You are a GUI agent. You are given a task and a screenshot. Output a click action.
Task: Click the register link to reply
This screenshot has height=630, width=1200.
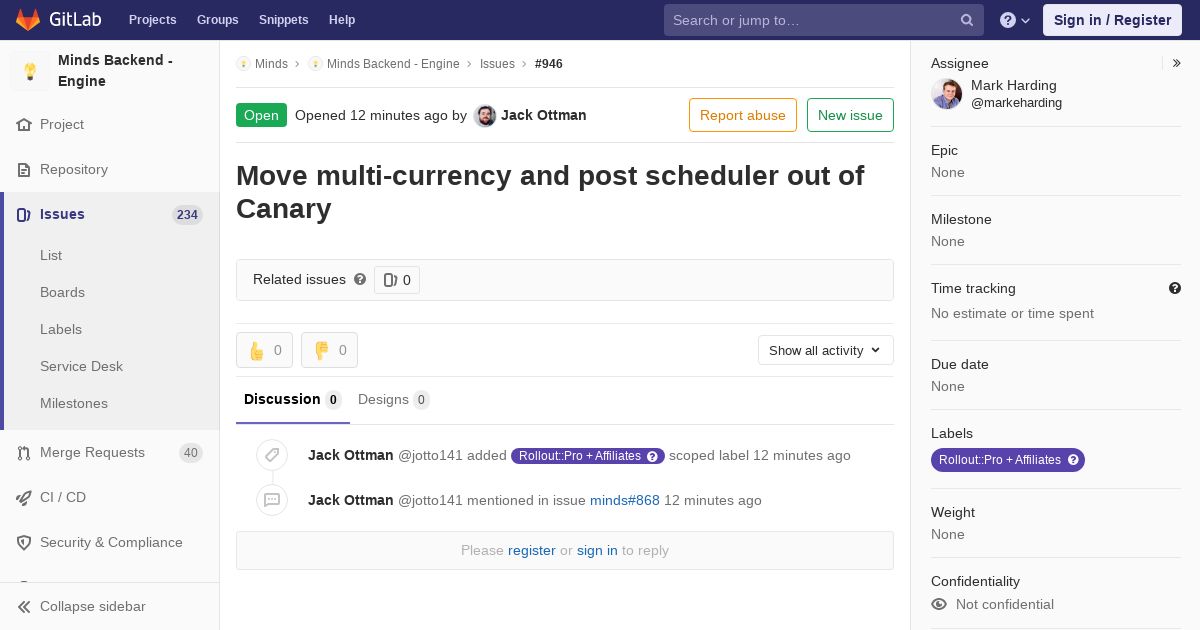pyautogui.click(x=532, y=551)
